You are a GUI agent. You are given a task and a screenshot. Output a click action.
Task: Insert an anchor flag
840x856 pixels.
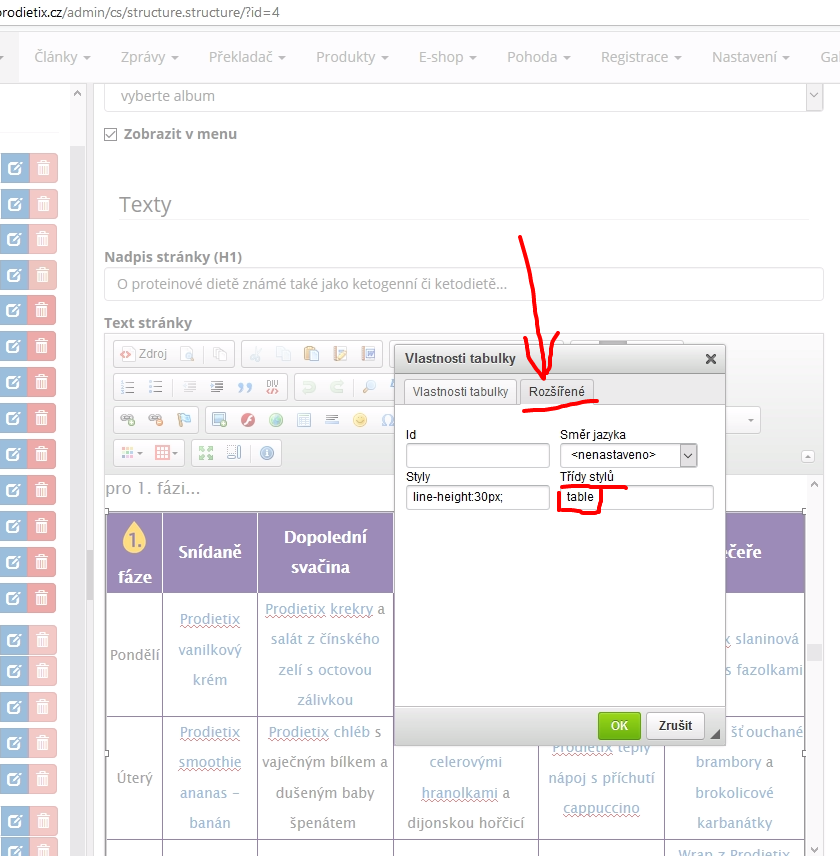click(184, 420)
